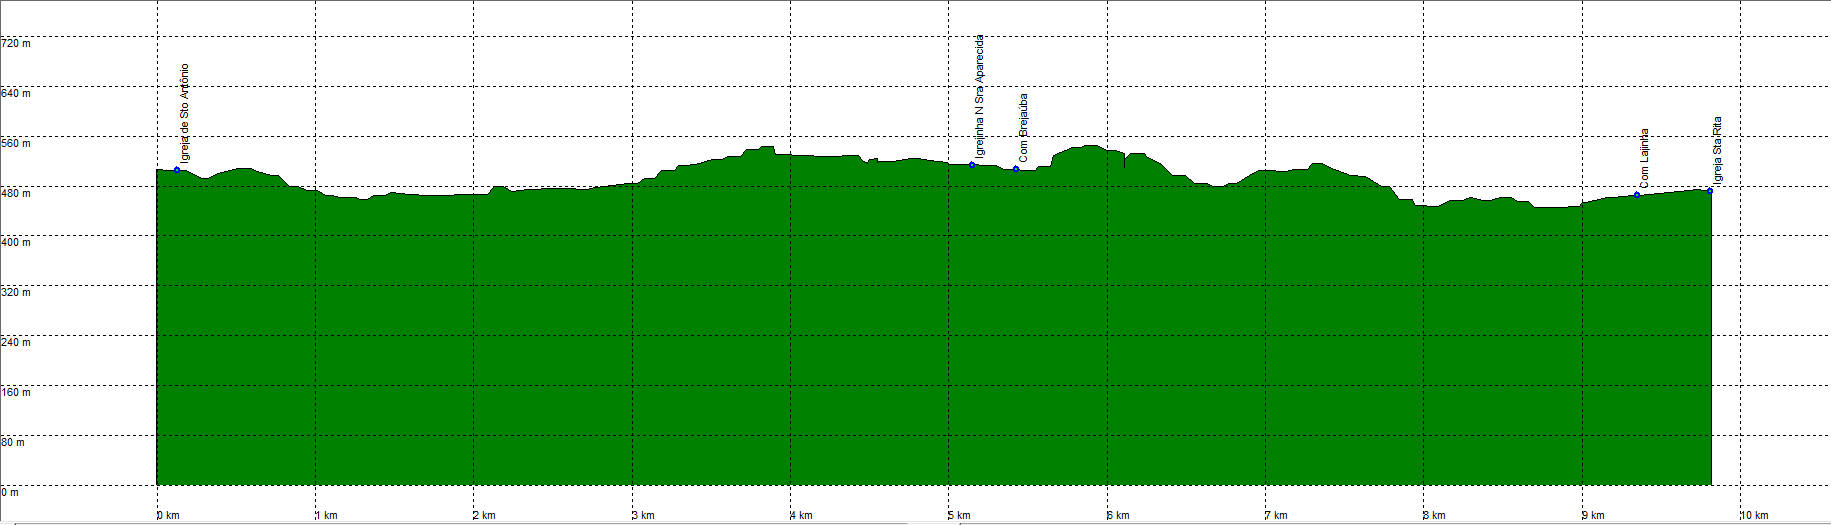Click the '240 m' elevation axis label
Image resolution: width=1831 pixels, height=525 pixels.
pos(16,343)
